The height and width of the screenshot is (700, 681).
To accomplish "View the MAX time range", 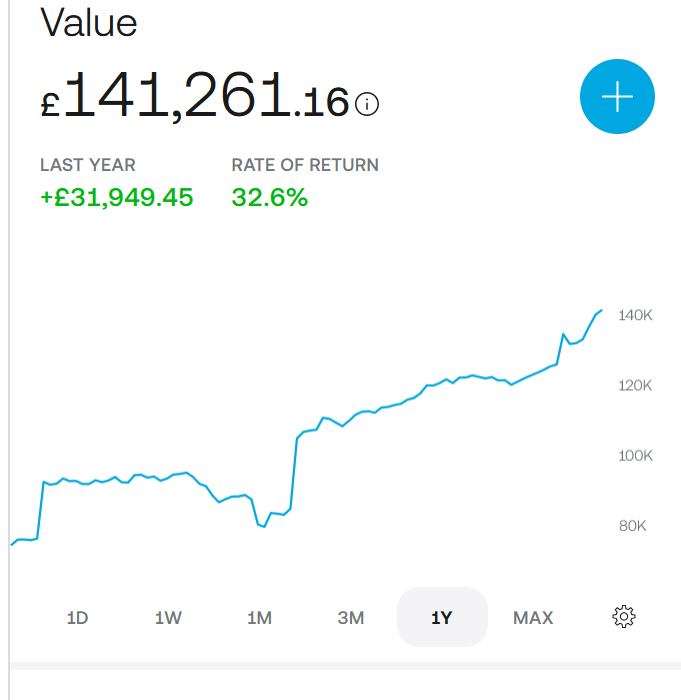I will (x=533, y=618).
